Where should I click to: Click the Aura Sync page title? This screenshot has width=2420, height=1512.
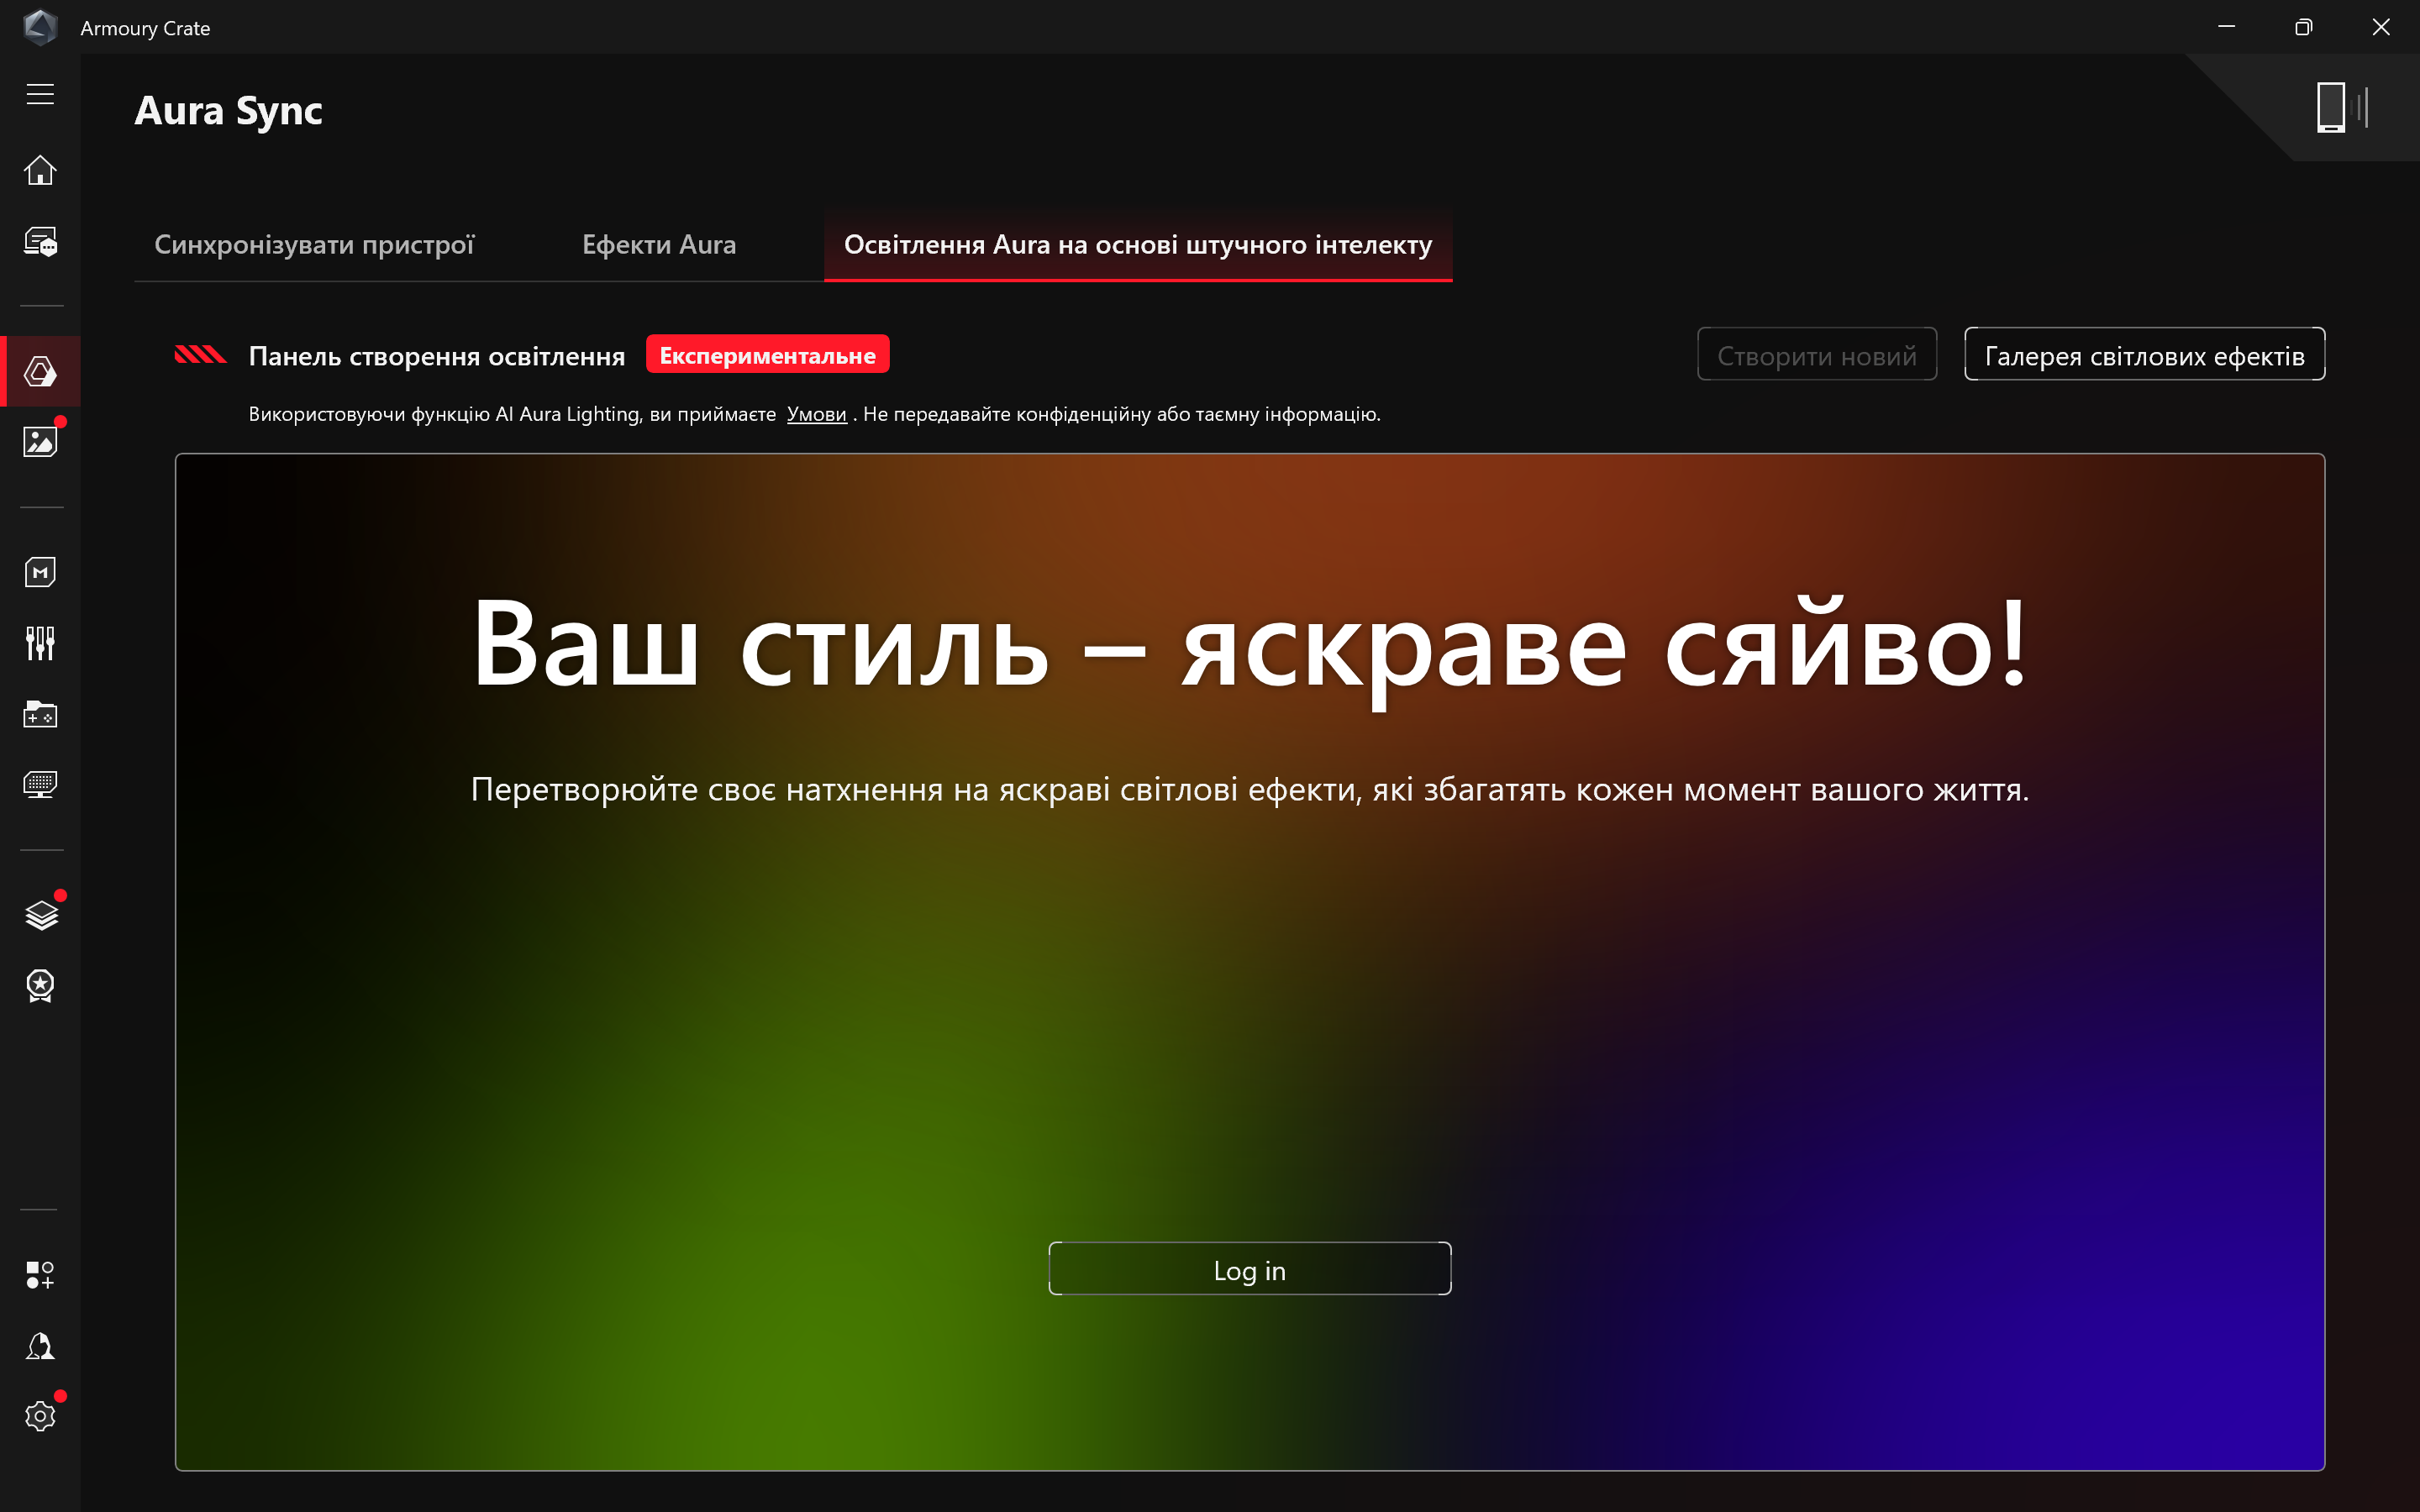pyautogui.click(x=229, y=111)
